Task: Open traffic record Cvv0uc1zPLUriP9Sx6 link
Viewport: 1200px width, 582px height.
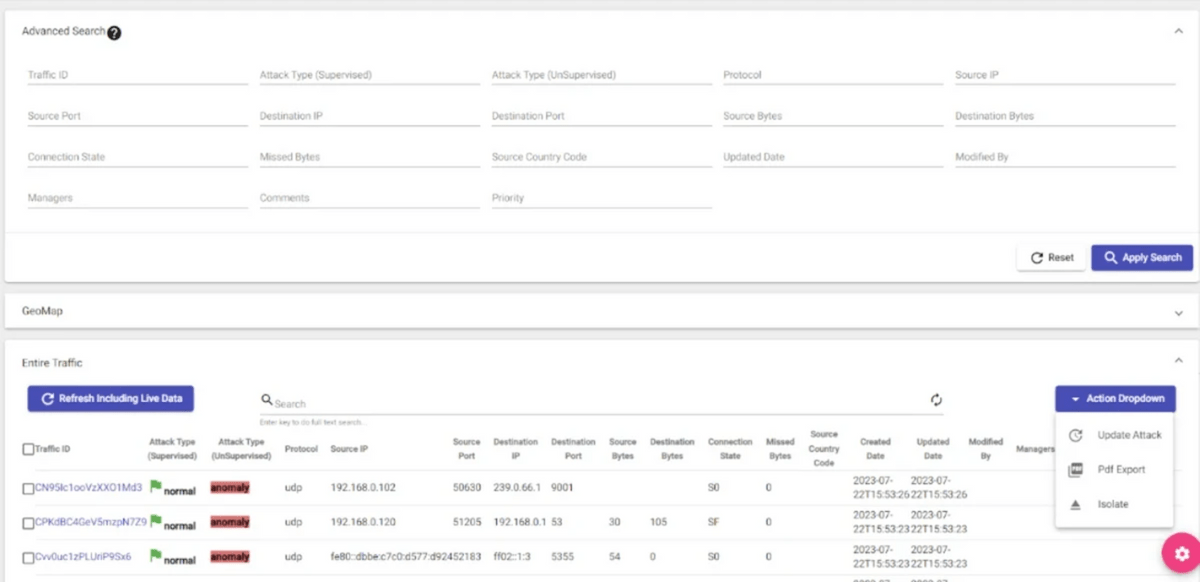Action: (x=83, y=557)
